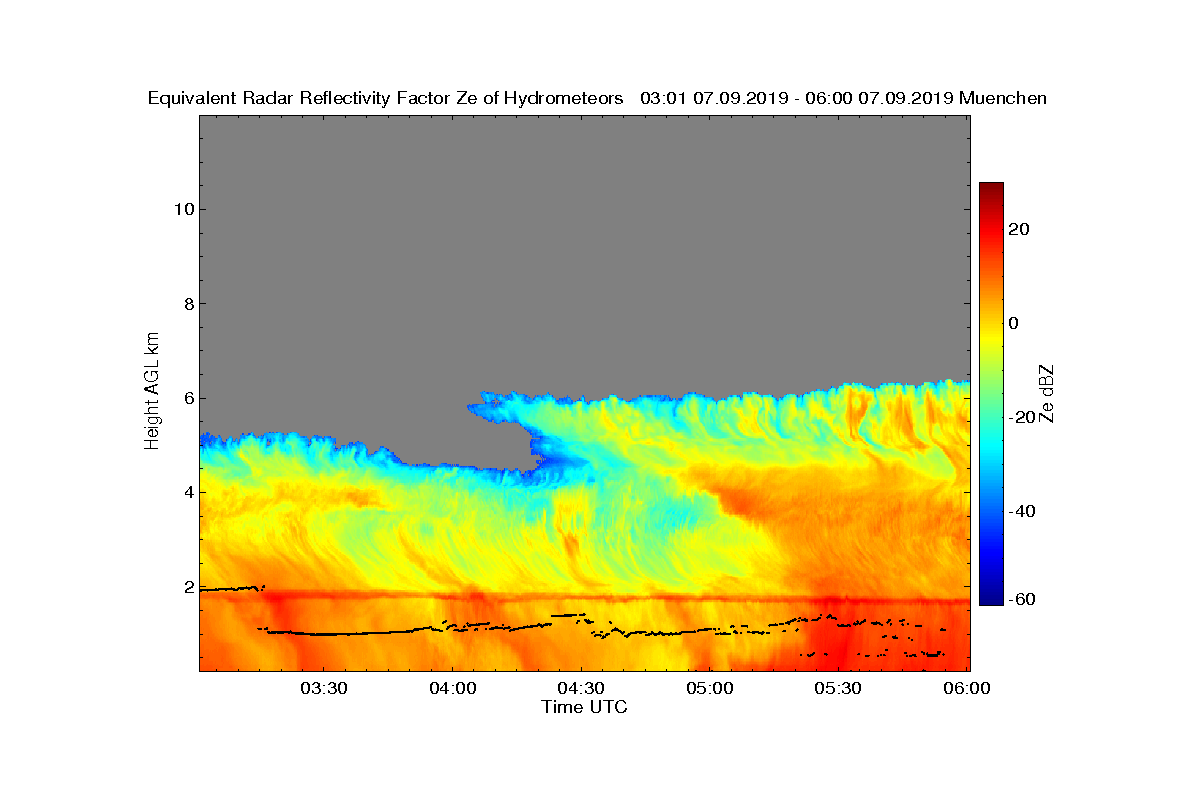
Task: Click the plot title 'Equivalent Radar Reflectivity Factor Ze of Hydrometeors'
Action: pyautogui.click(x=386, y=98)
